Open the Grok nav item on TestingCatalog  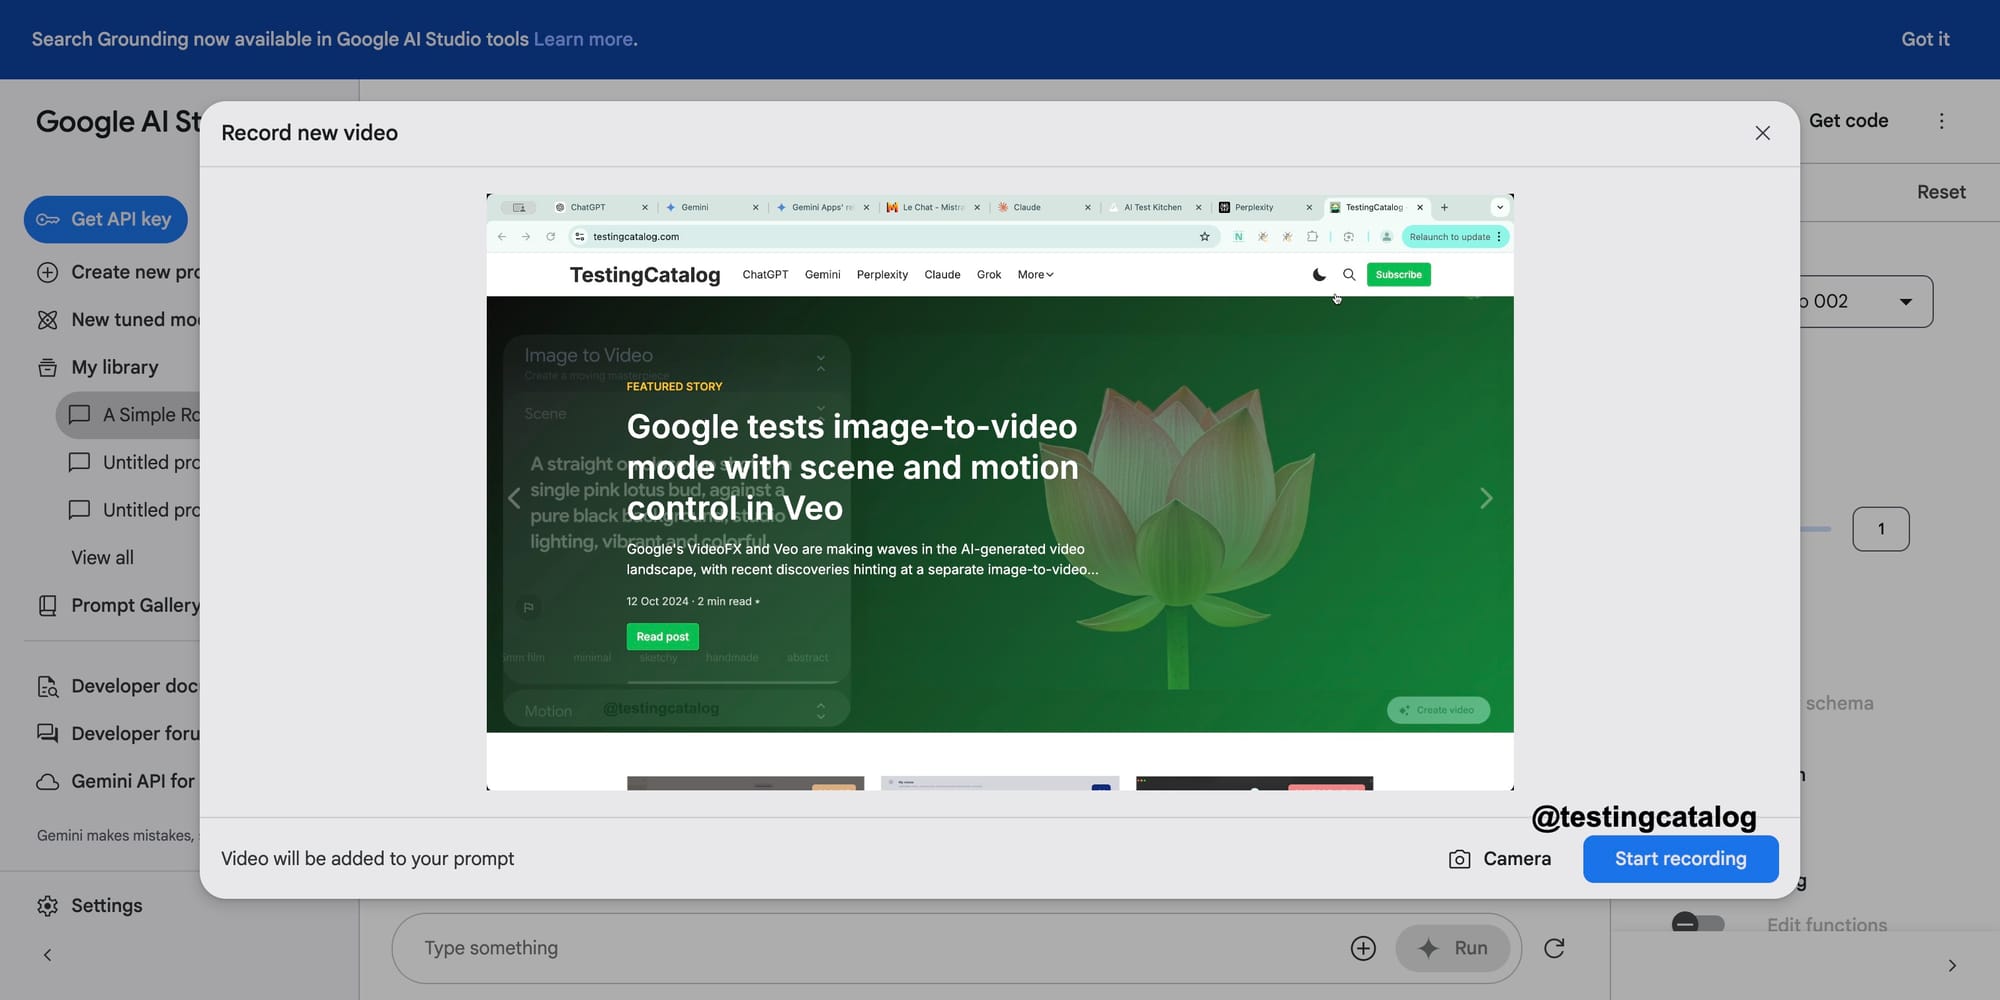(x=988, y=274)
